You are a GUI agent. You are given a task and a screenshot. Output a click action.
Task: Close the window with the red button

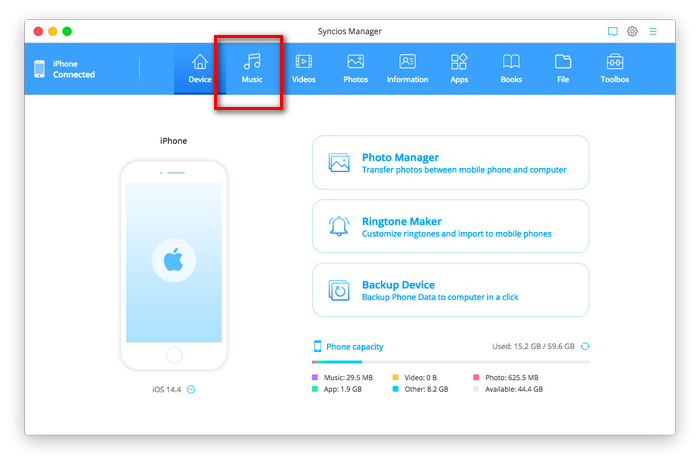(x=38, y=31)
